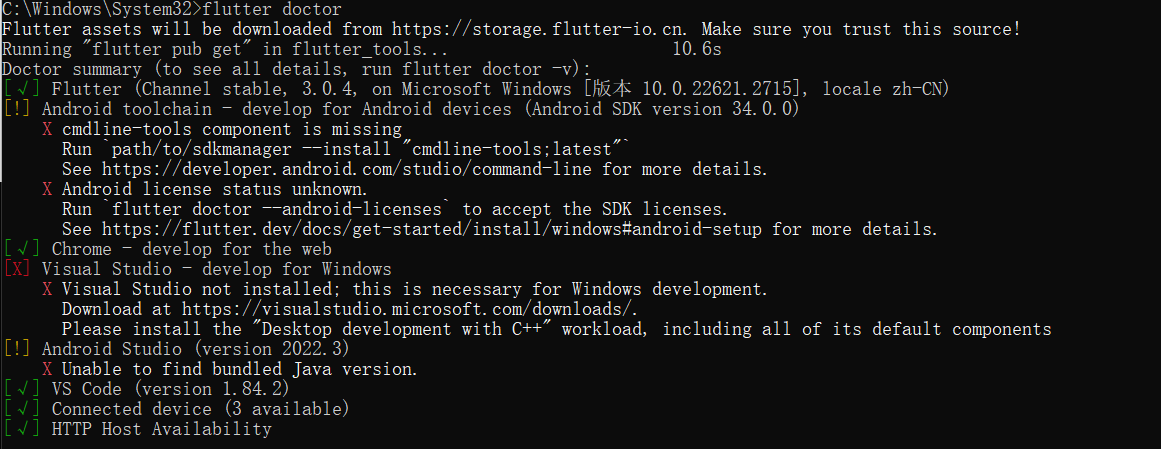Click the green checkmark beside HTTP Host Availability
The height and width of the screenshot is (449, 1161).
pos(21,429)
